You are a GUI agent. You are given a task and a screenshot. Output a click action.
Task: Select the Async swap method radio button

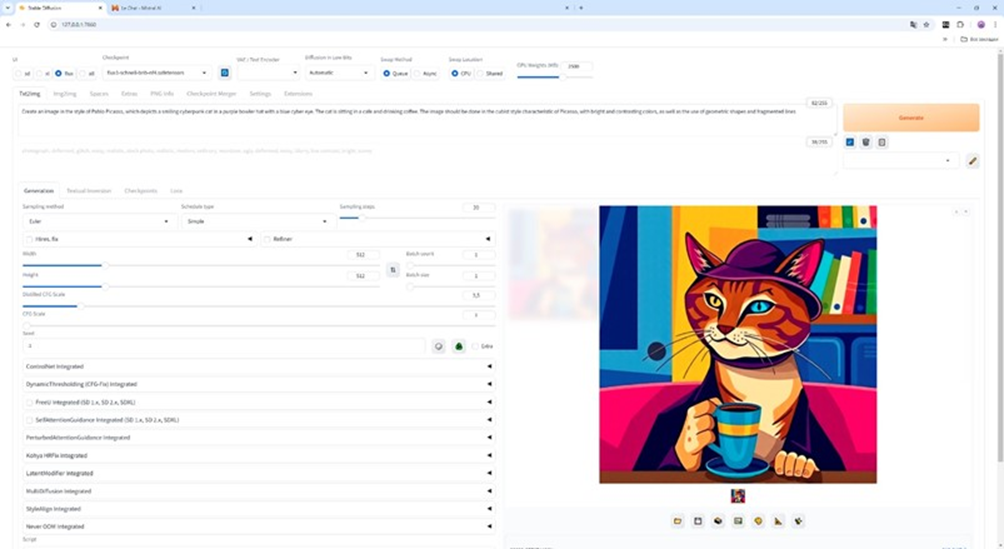pos(417,73)
